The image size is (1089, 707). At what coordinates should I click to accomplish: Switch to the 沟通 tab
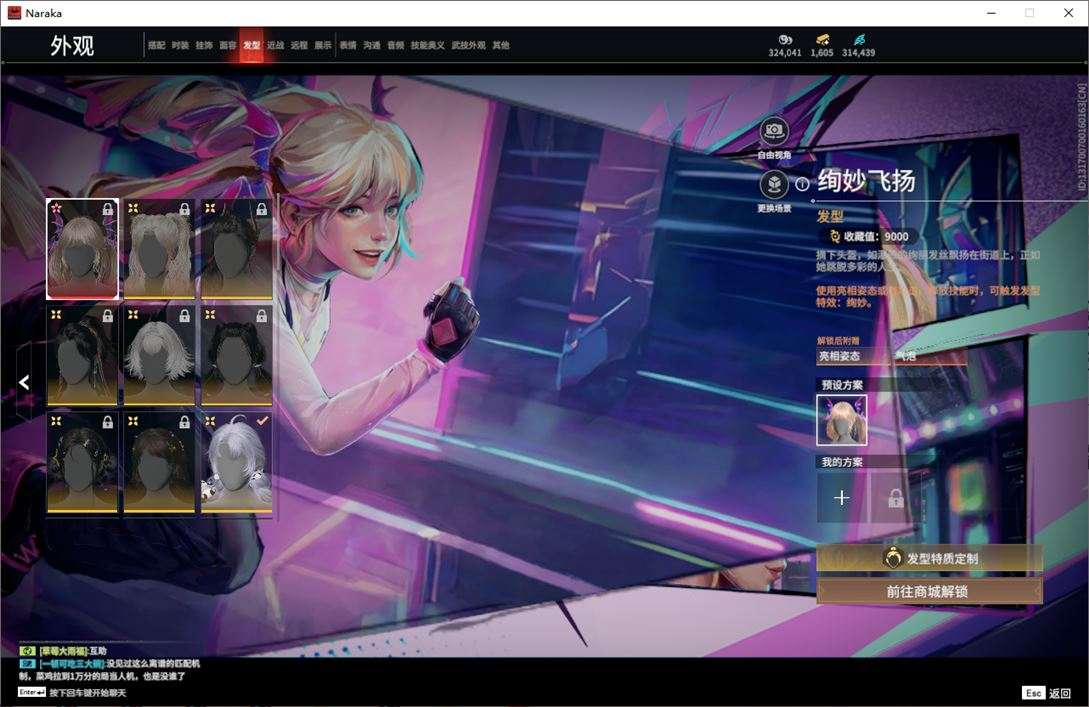[372, 45]
